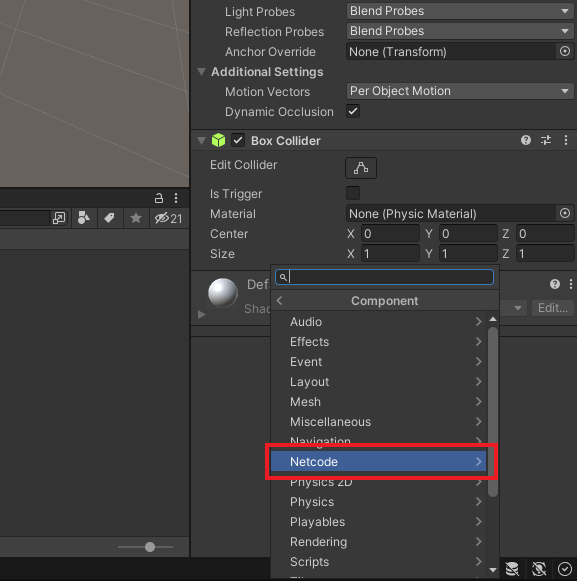The width and height of the screenshot is (577, 581).
Task: Click Center X value field
Action: tap(390, 233)
